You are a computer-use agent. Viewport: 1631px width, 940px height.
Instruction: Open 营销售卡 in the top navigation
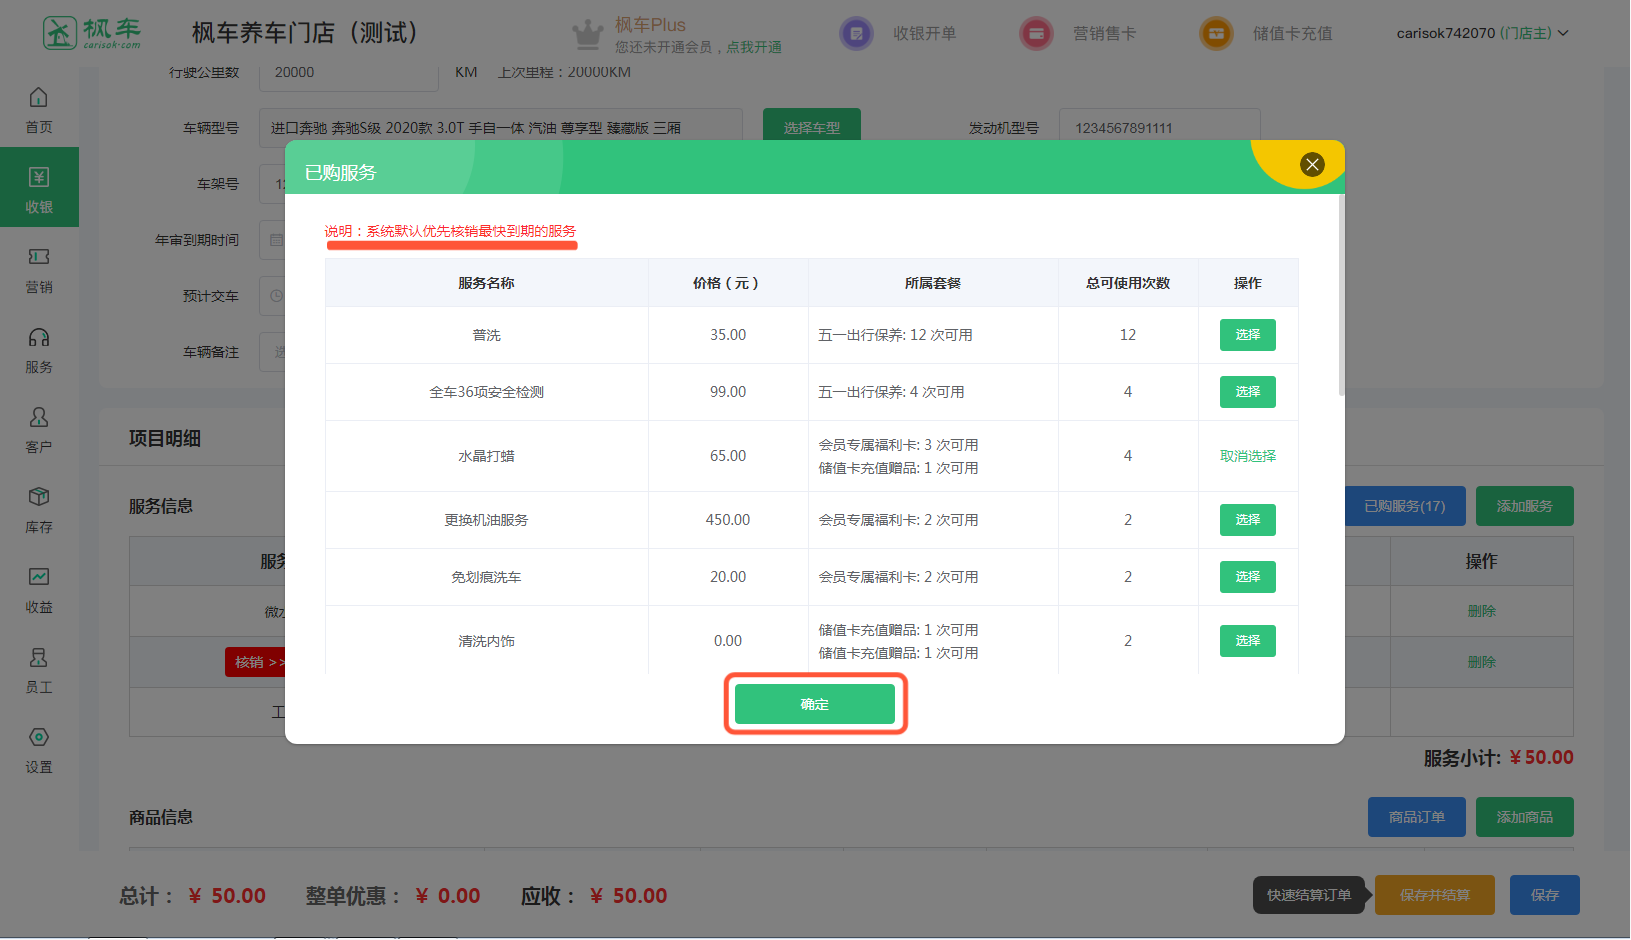coord(1104,33)
